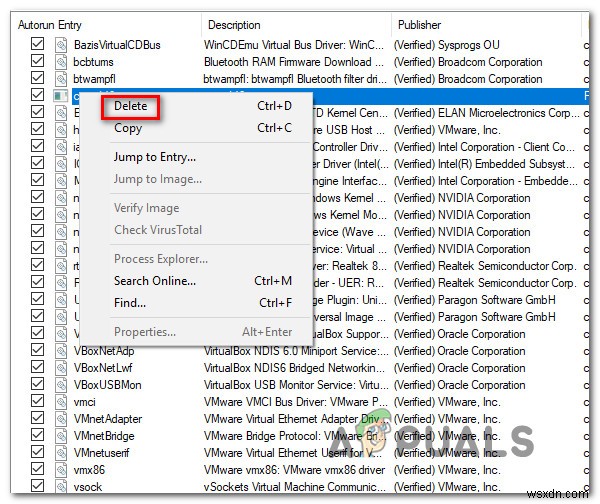Image resolution: width=600 pixels, height=504 pixels.
Task: Click Process Explorer... menu entry
Action: [161, 259]
